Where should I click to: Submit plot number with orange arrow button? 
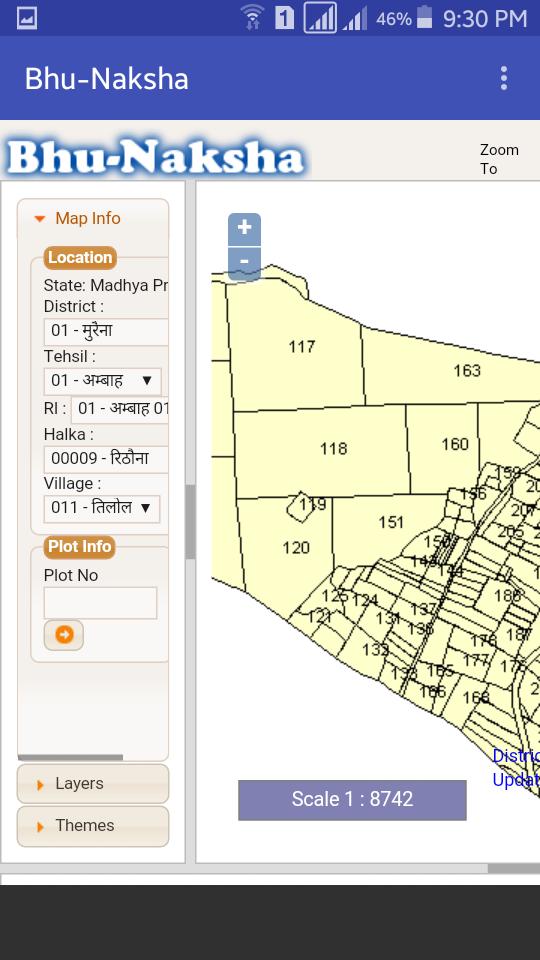[64, 635]
